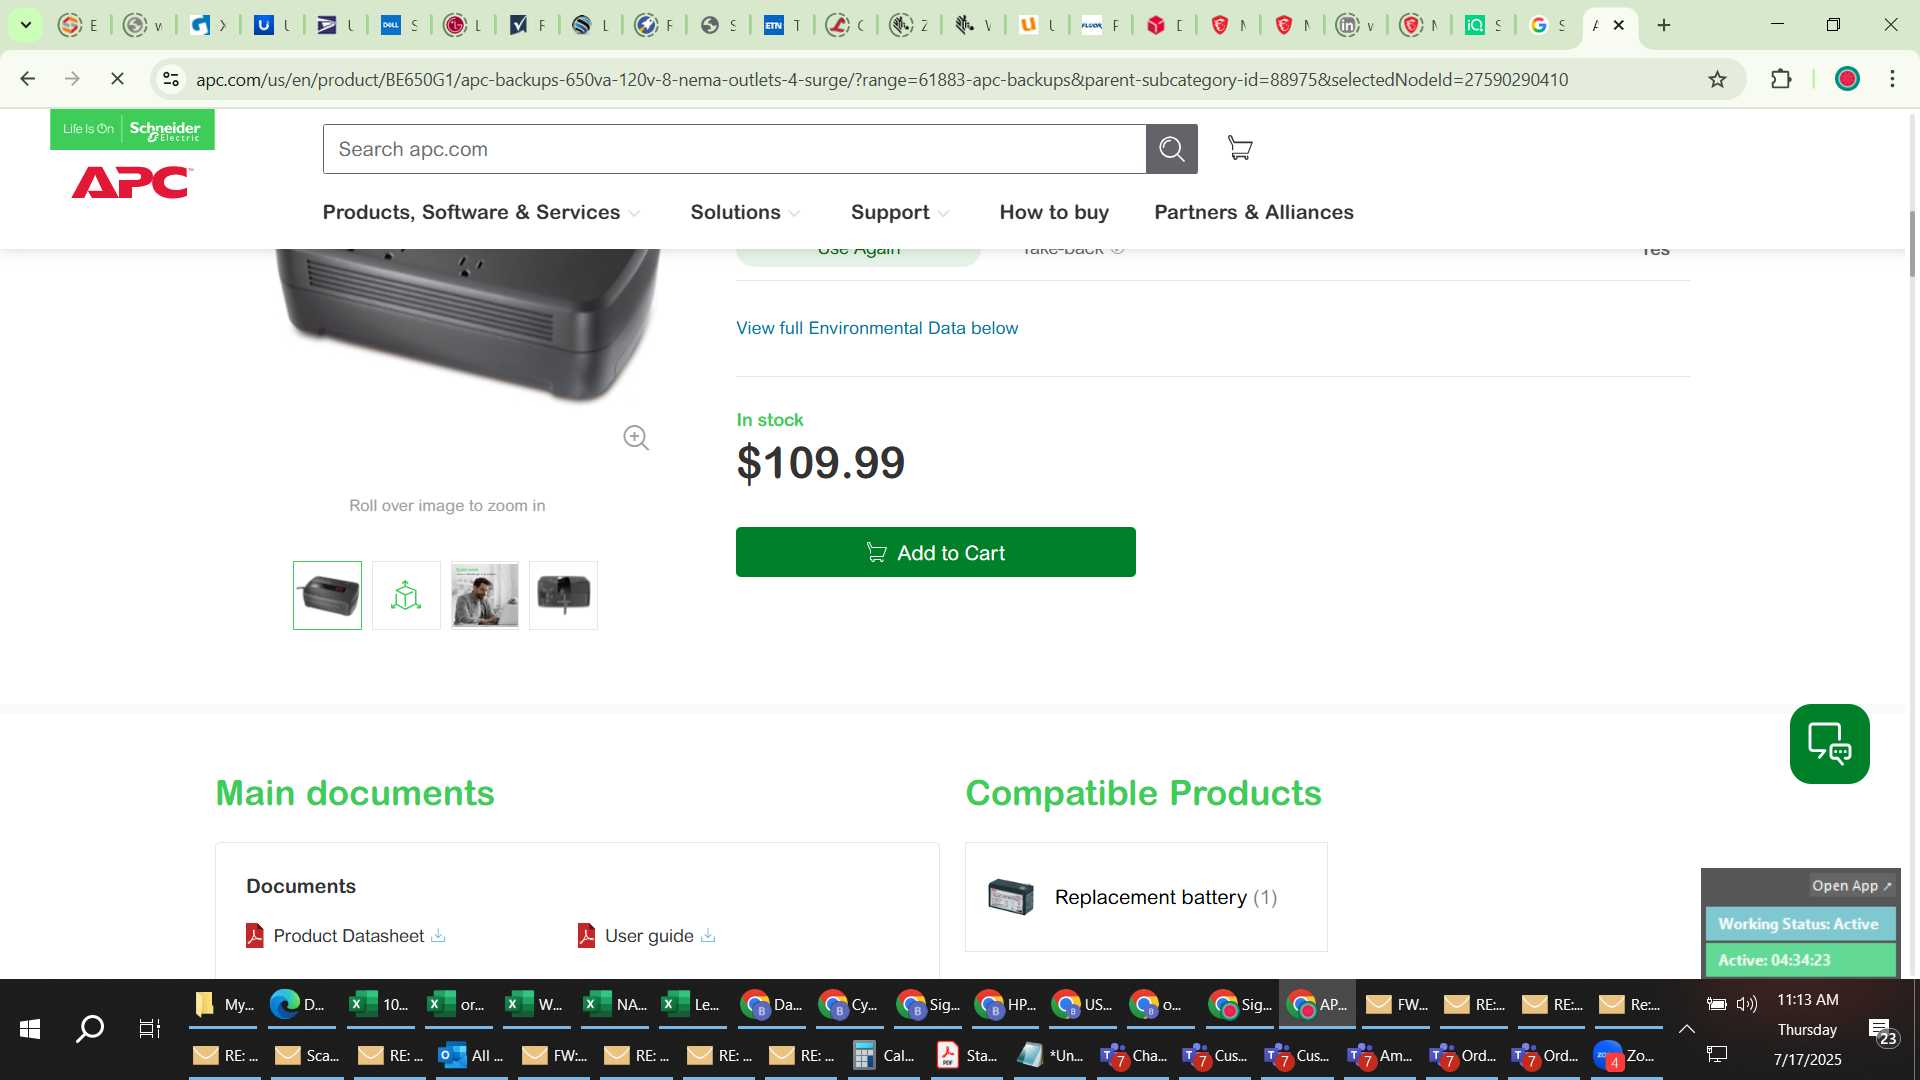
Task: Open the live chat widget
Action: click(1829, 744)
